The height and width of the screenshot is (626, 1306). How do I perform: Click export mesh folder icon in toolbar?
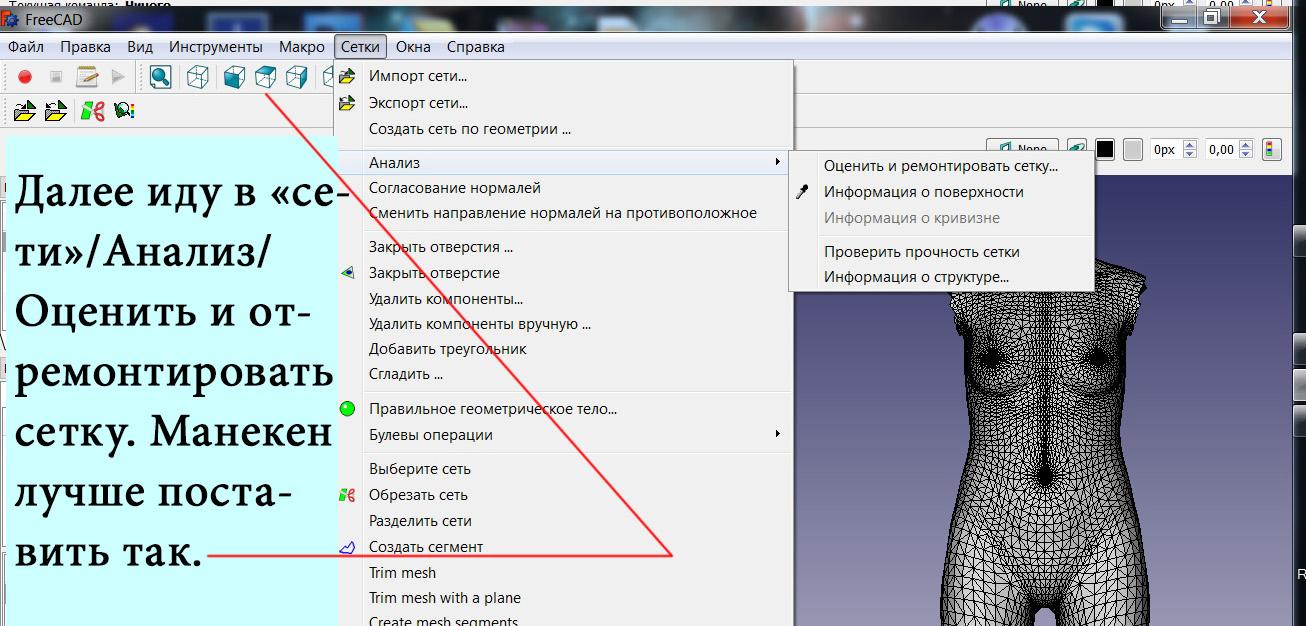click(57, 111)
